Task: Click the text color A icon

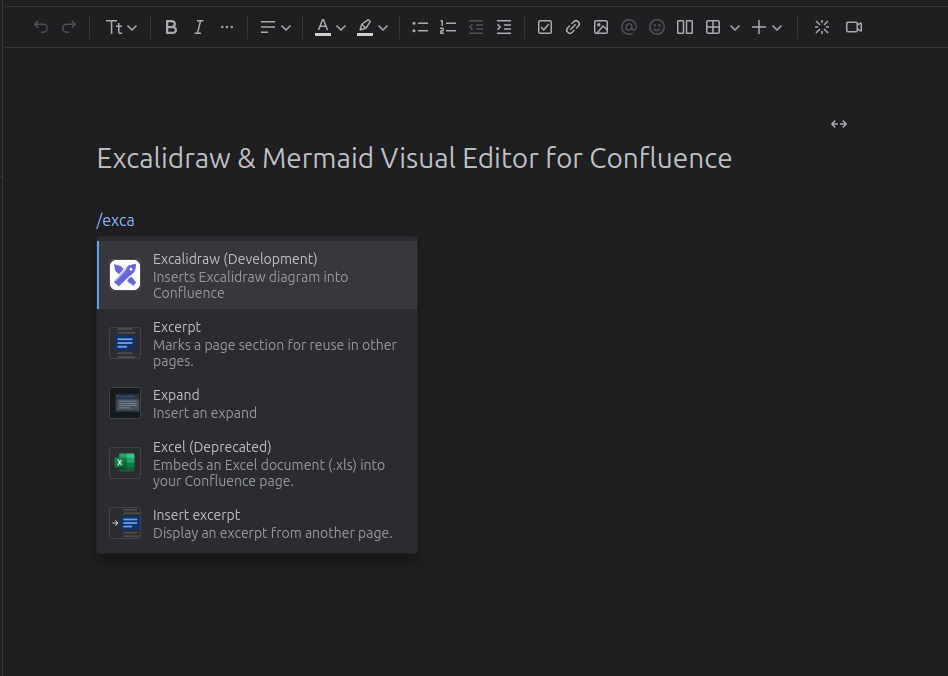Action: pyautogui.click(x=323, y=27)
